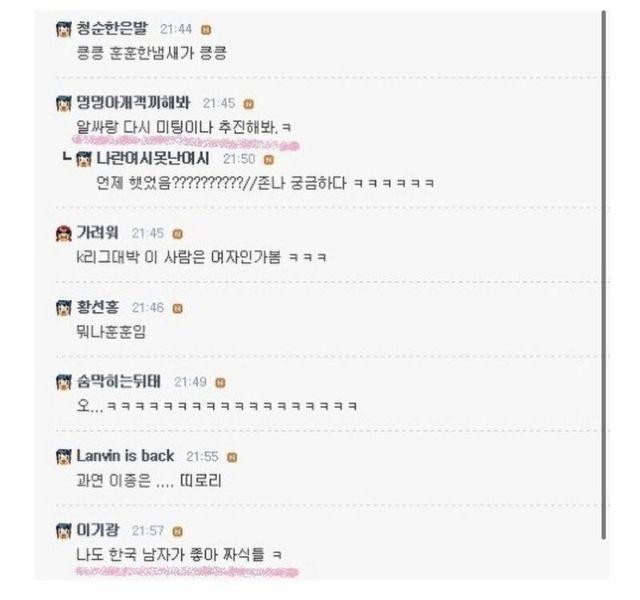Open profile of username 나란여시못난여시

click(153, 158)
